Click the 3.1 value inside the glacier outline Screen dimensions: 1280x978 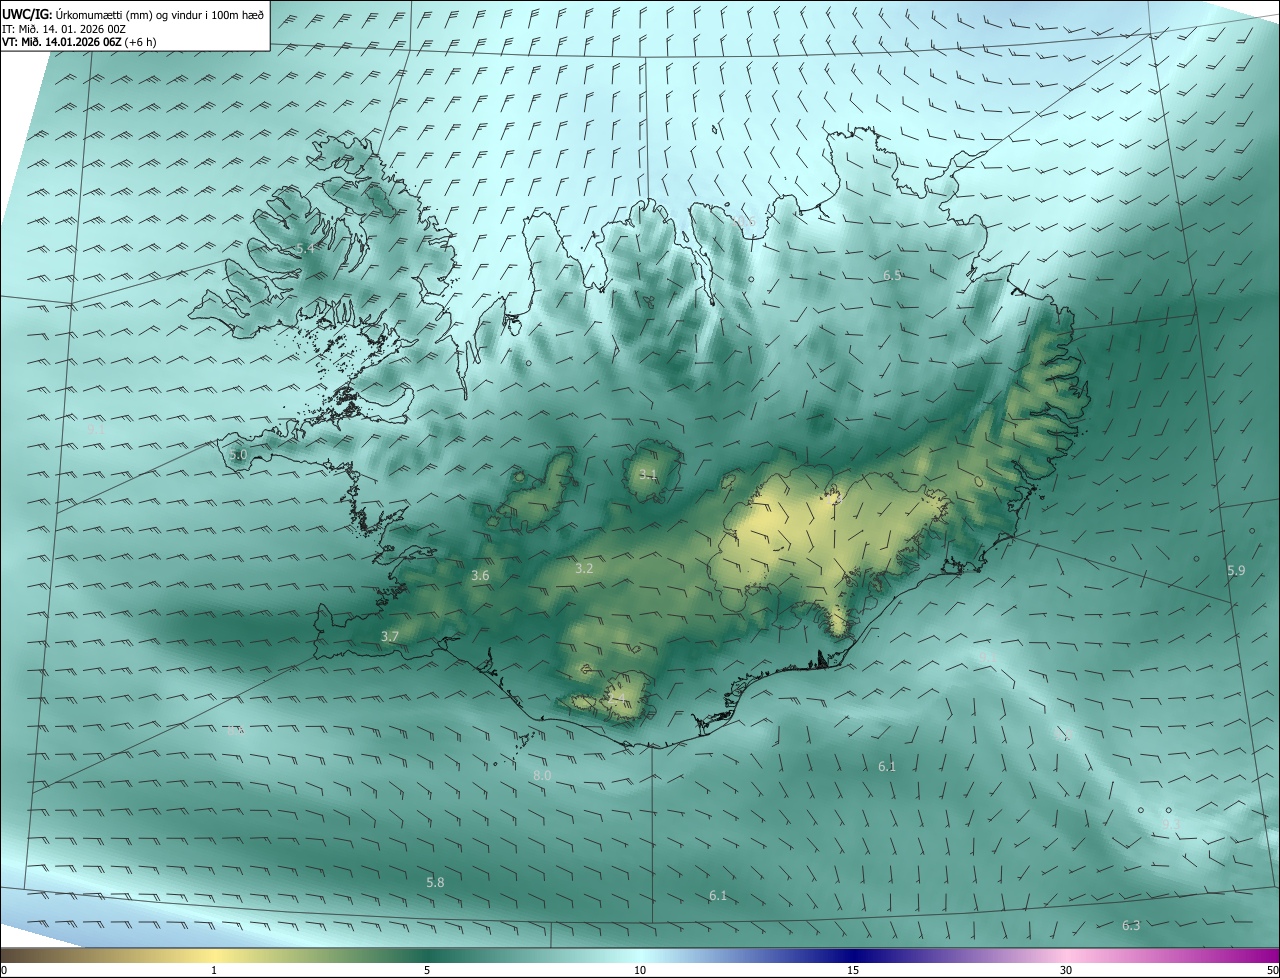648,475
